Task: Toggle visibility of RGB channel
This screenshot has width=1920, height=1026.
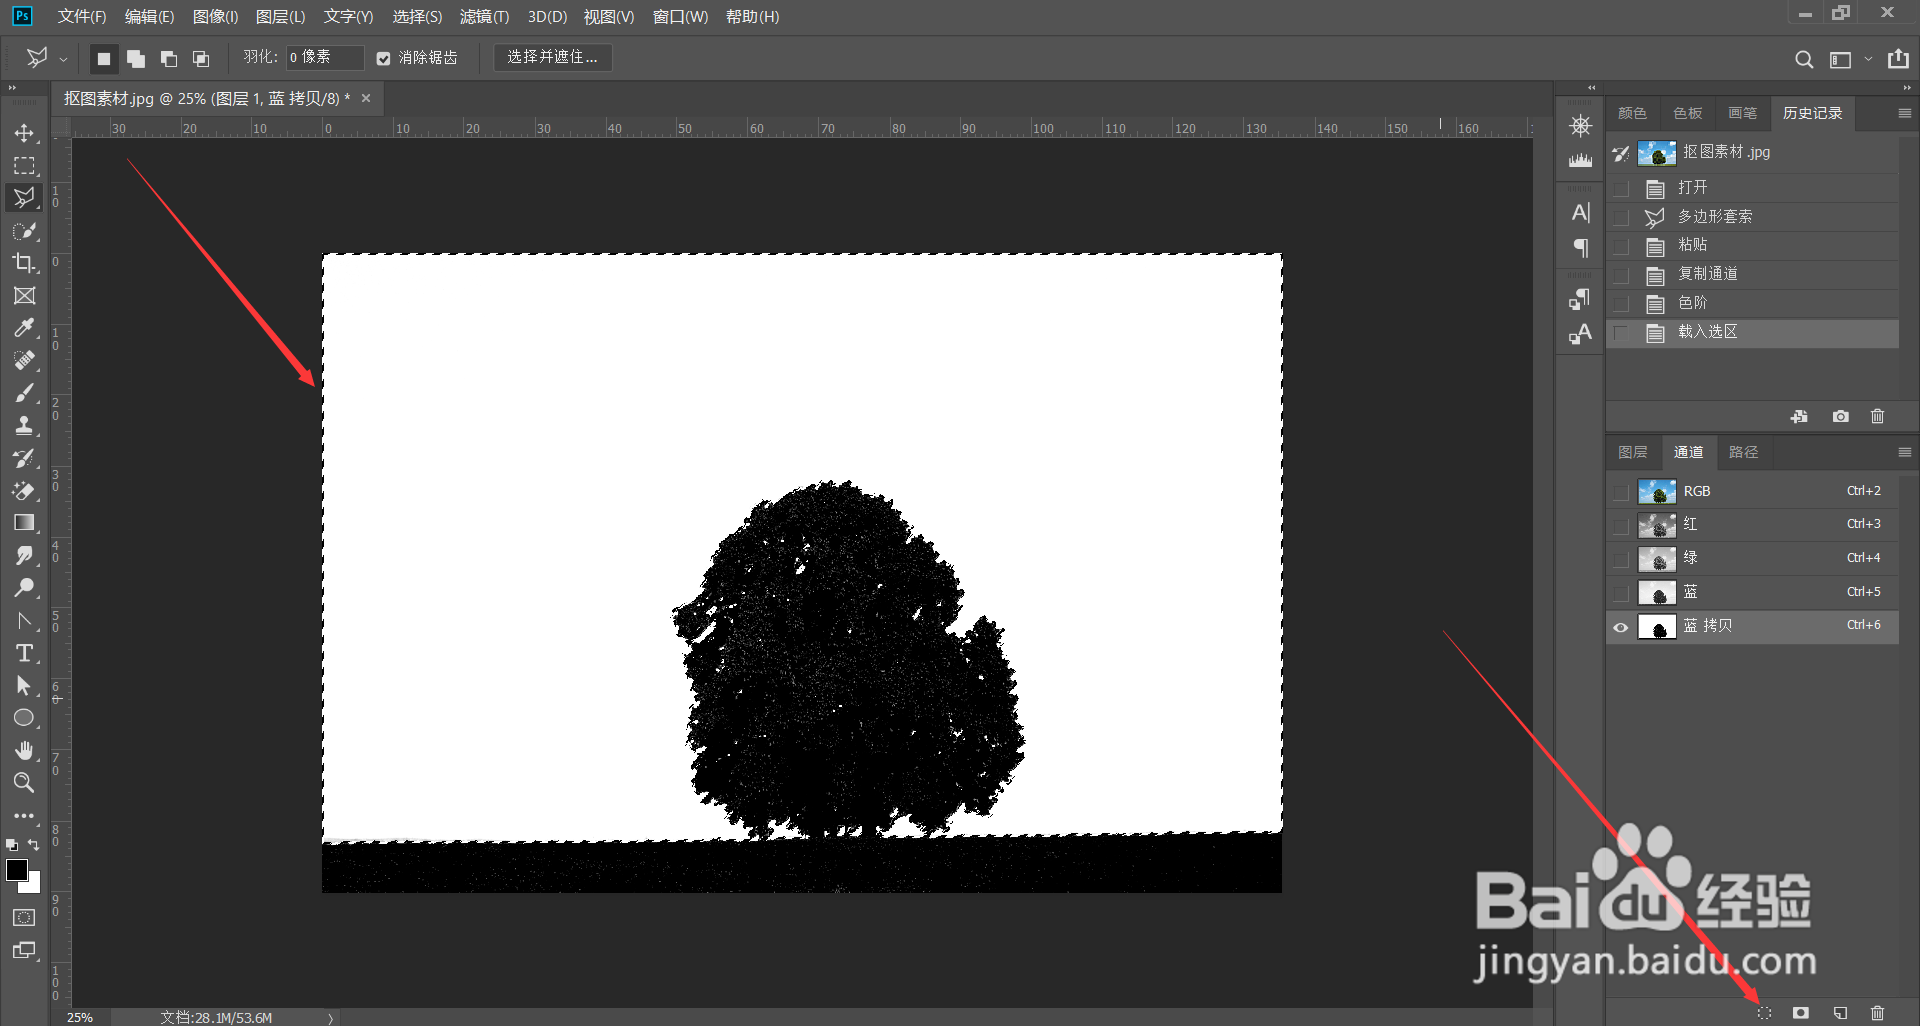Action: pyautogui.click(x=1621, y=492)
